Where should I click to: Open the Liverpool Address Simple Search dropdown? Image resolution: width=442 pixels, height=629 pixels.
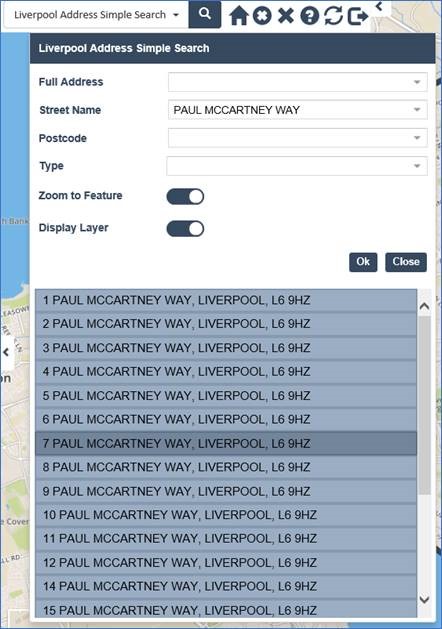click(96, 15)
